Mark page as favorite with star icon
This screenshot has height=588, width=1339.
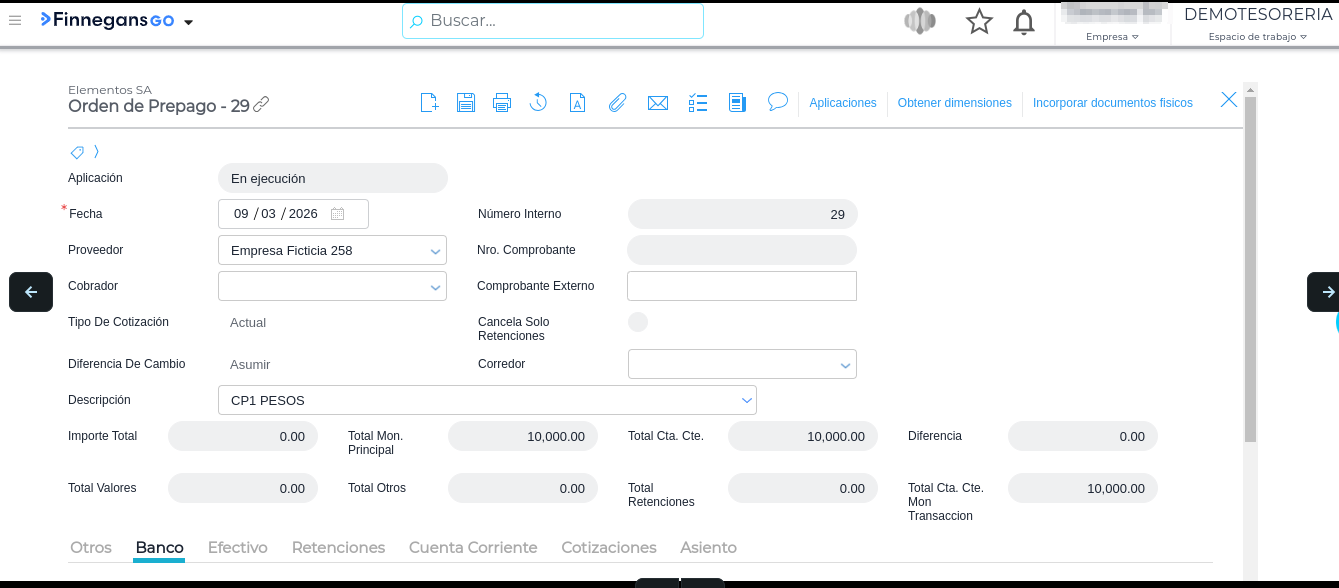point(979,22)
